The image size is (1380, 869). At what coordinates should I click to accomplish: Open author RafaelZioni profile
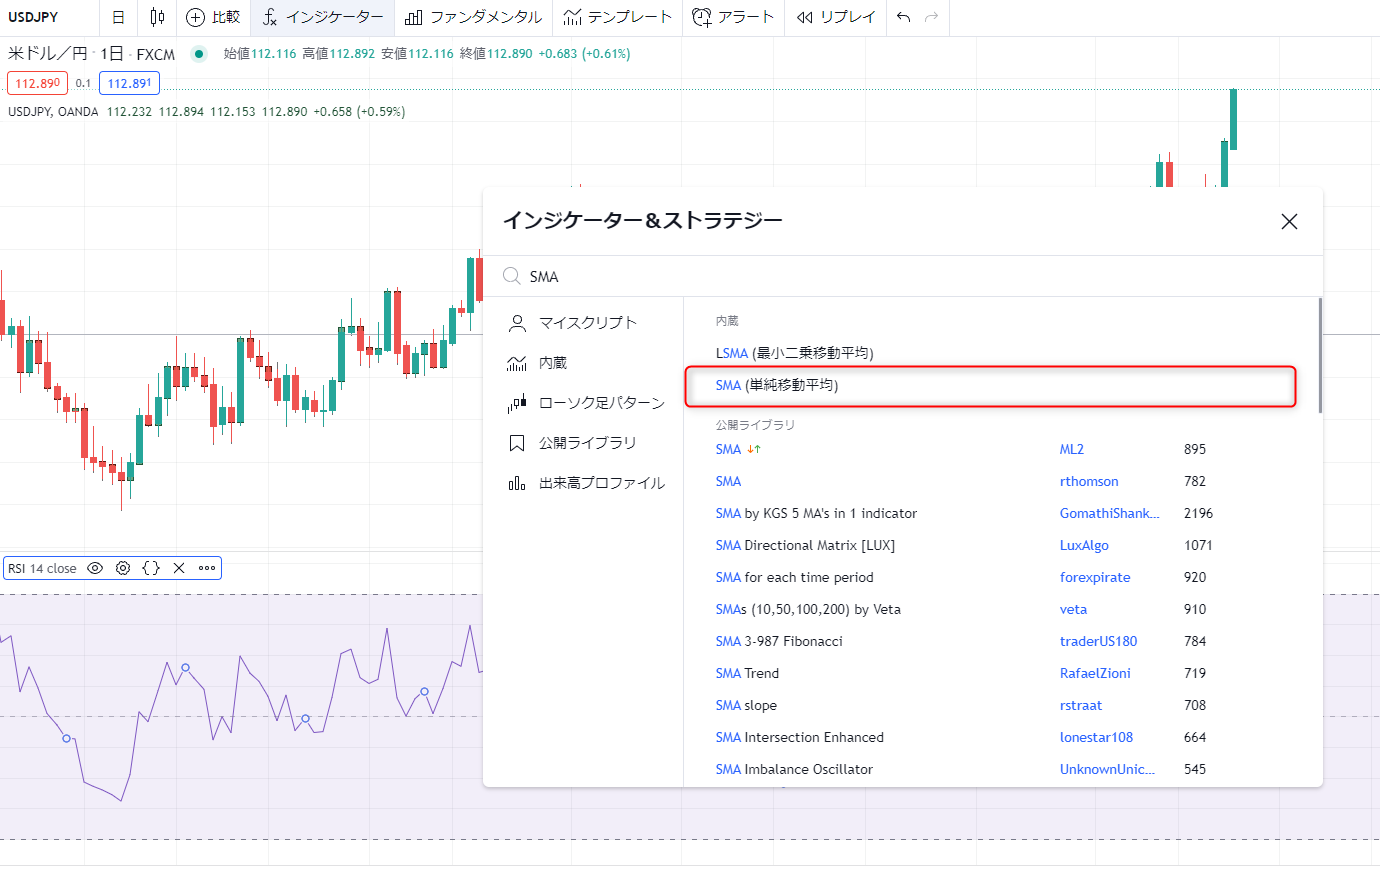[x=1095, y=673]
